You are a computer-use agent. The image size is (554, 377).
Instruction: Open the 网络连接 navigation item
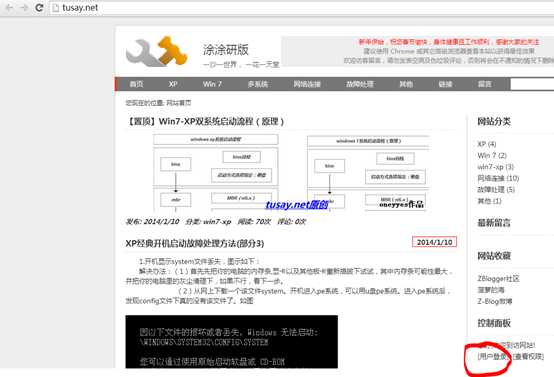tap(307, 84)
